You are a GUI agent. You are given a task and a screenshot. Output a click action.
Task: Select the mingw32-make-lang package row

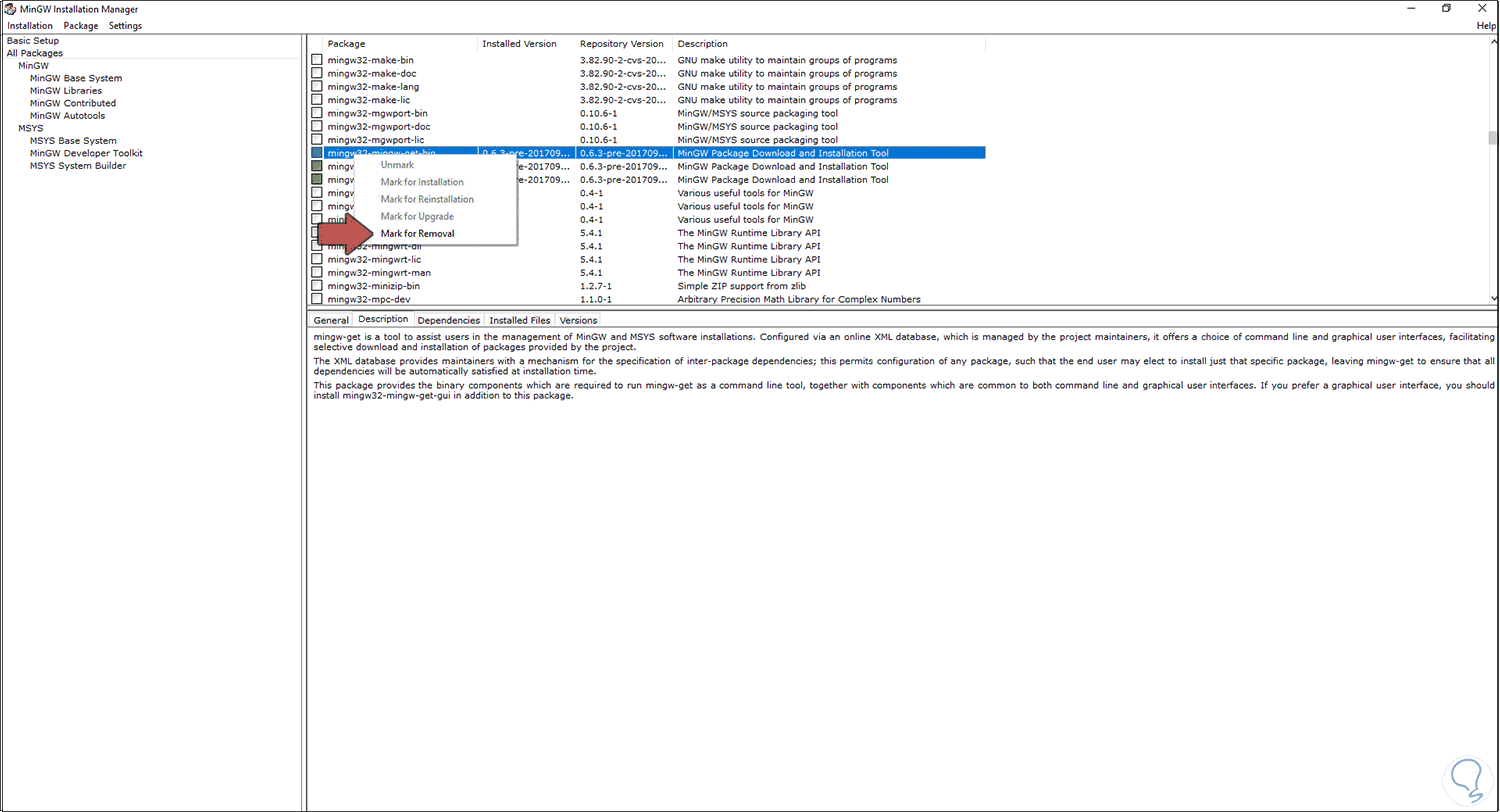(x=647, y=87)
